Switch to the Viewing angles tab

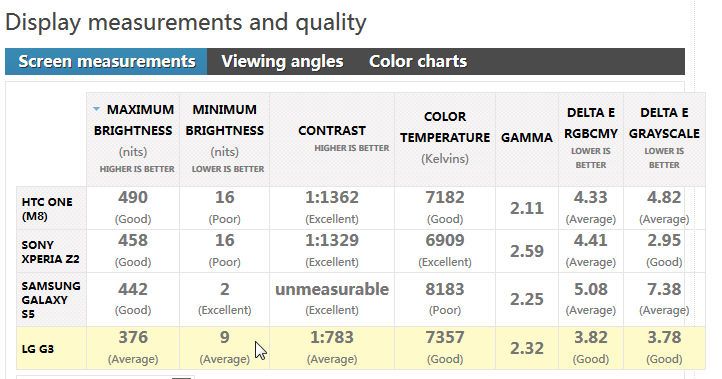[282, 61]
